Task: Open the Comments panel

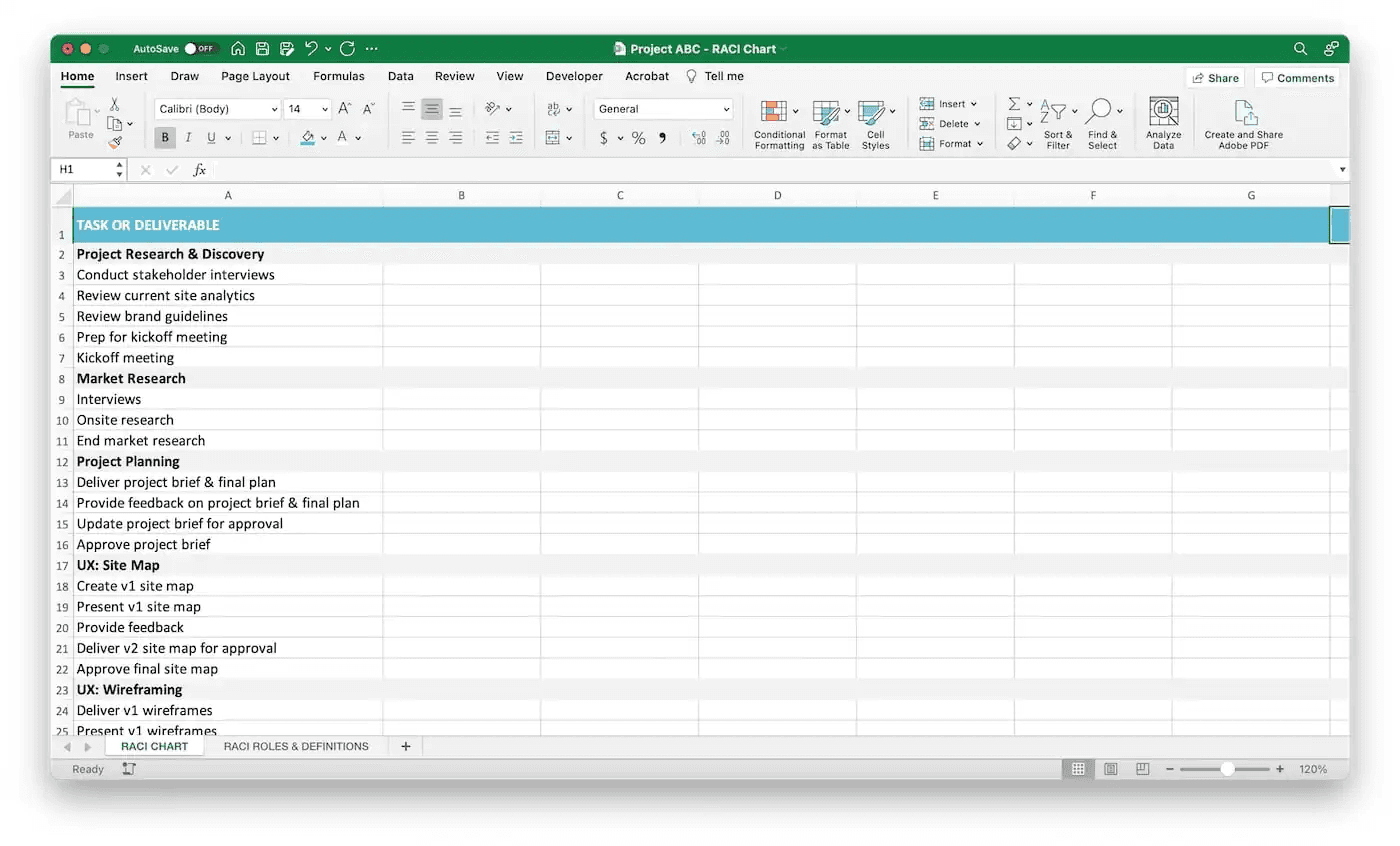Action: [1297, 77]
